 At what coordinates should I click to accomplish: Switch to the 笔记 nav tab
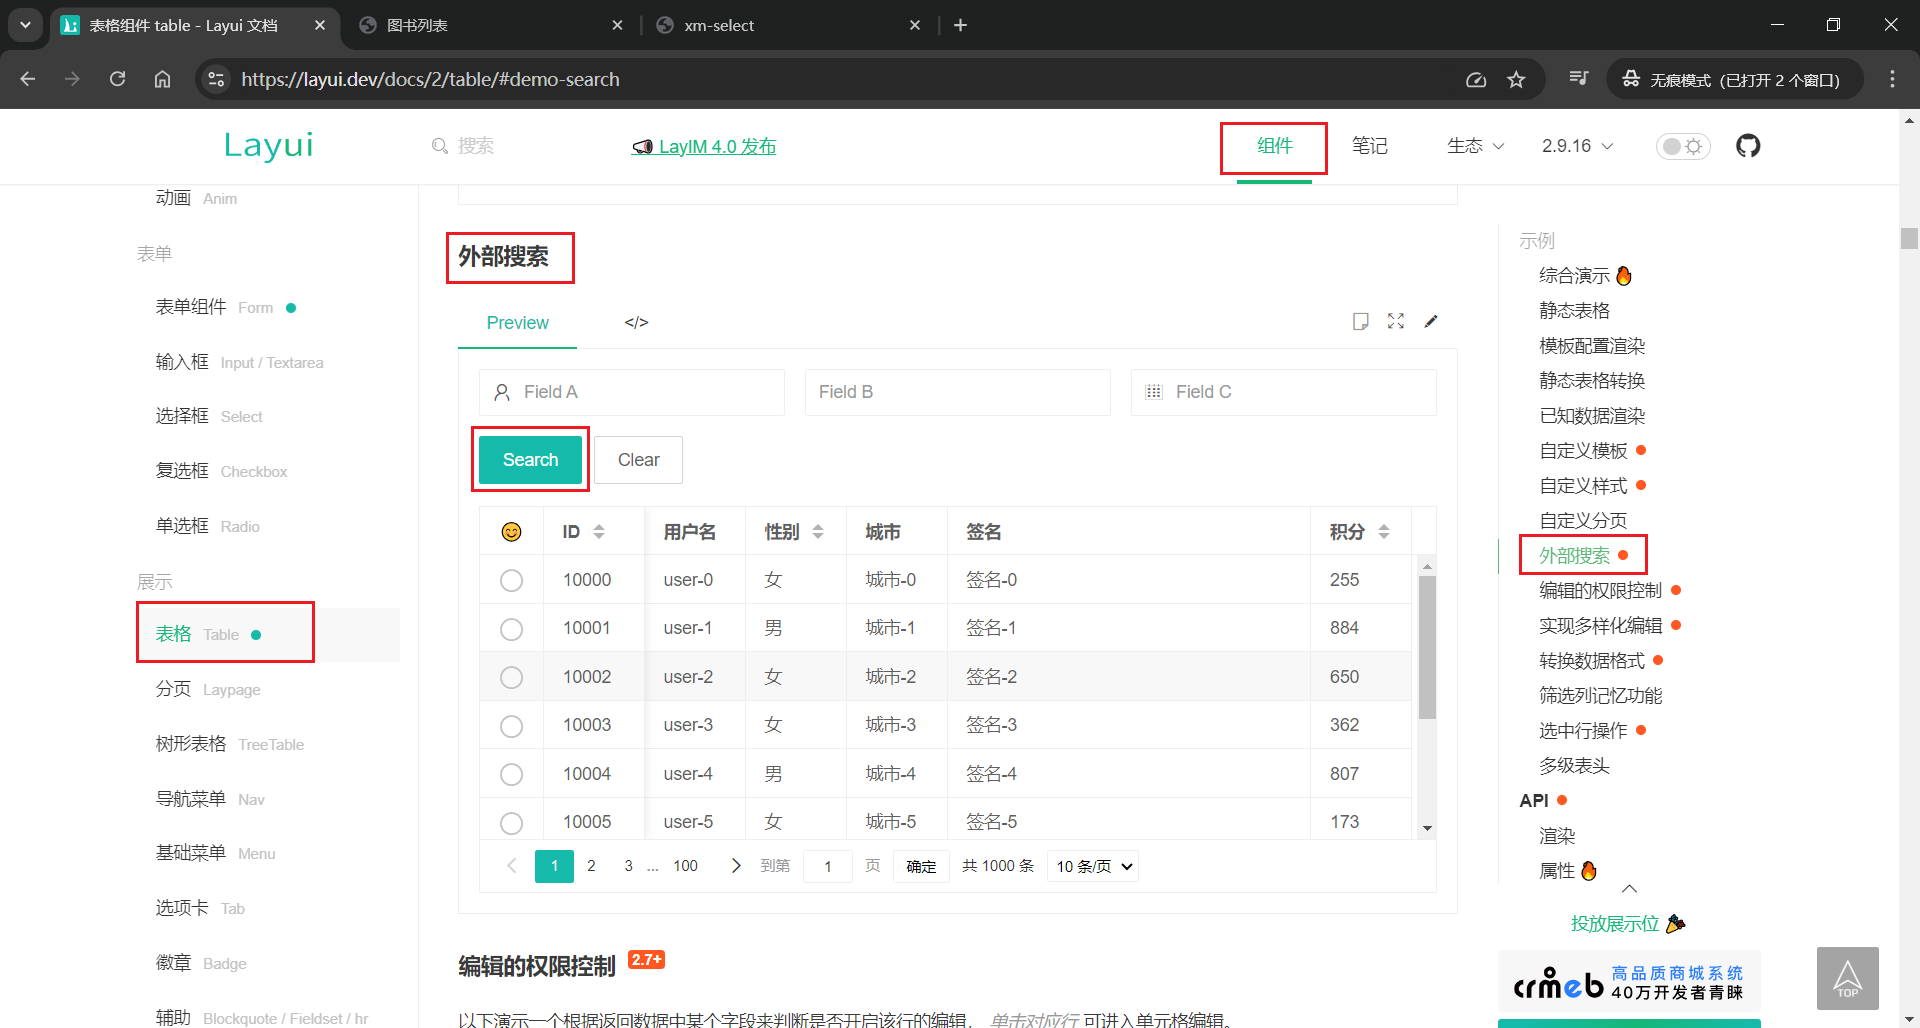tap(1369, 146)
